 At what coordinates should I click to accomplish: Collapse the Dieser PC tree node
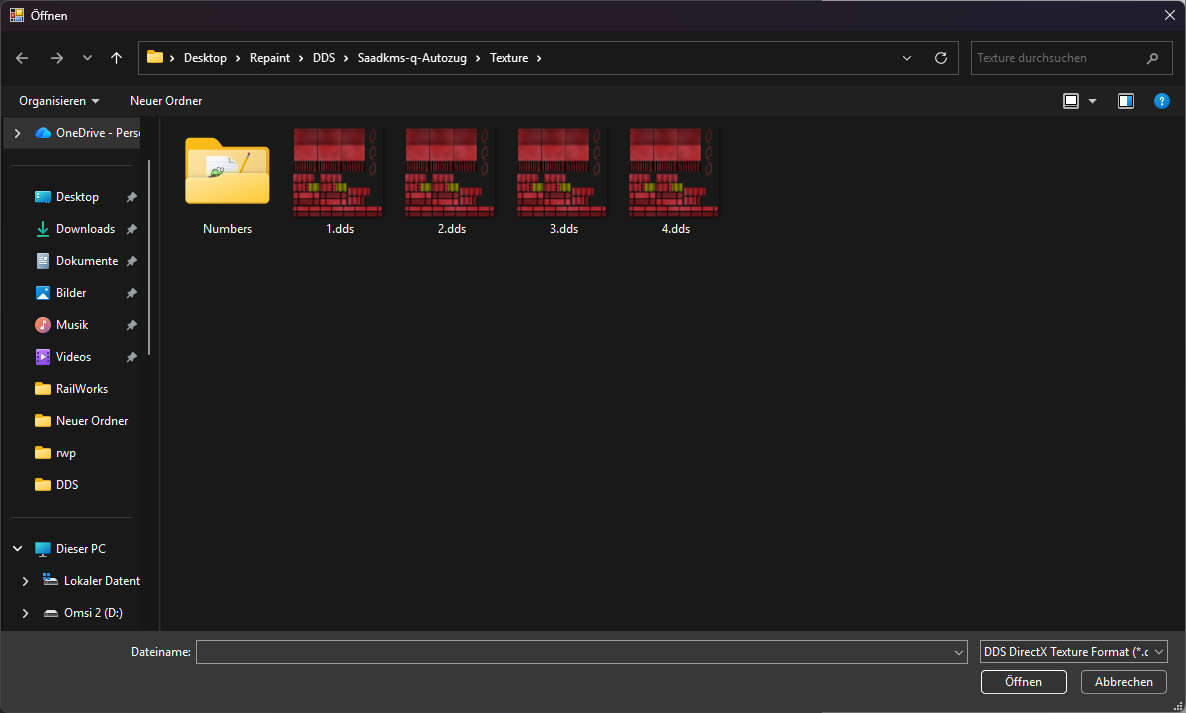(18, 549)
